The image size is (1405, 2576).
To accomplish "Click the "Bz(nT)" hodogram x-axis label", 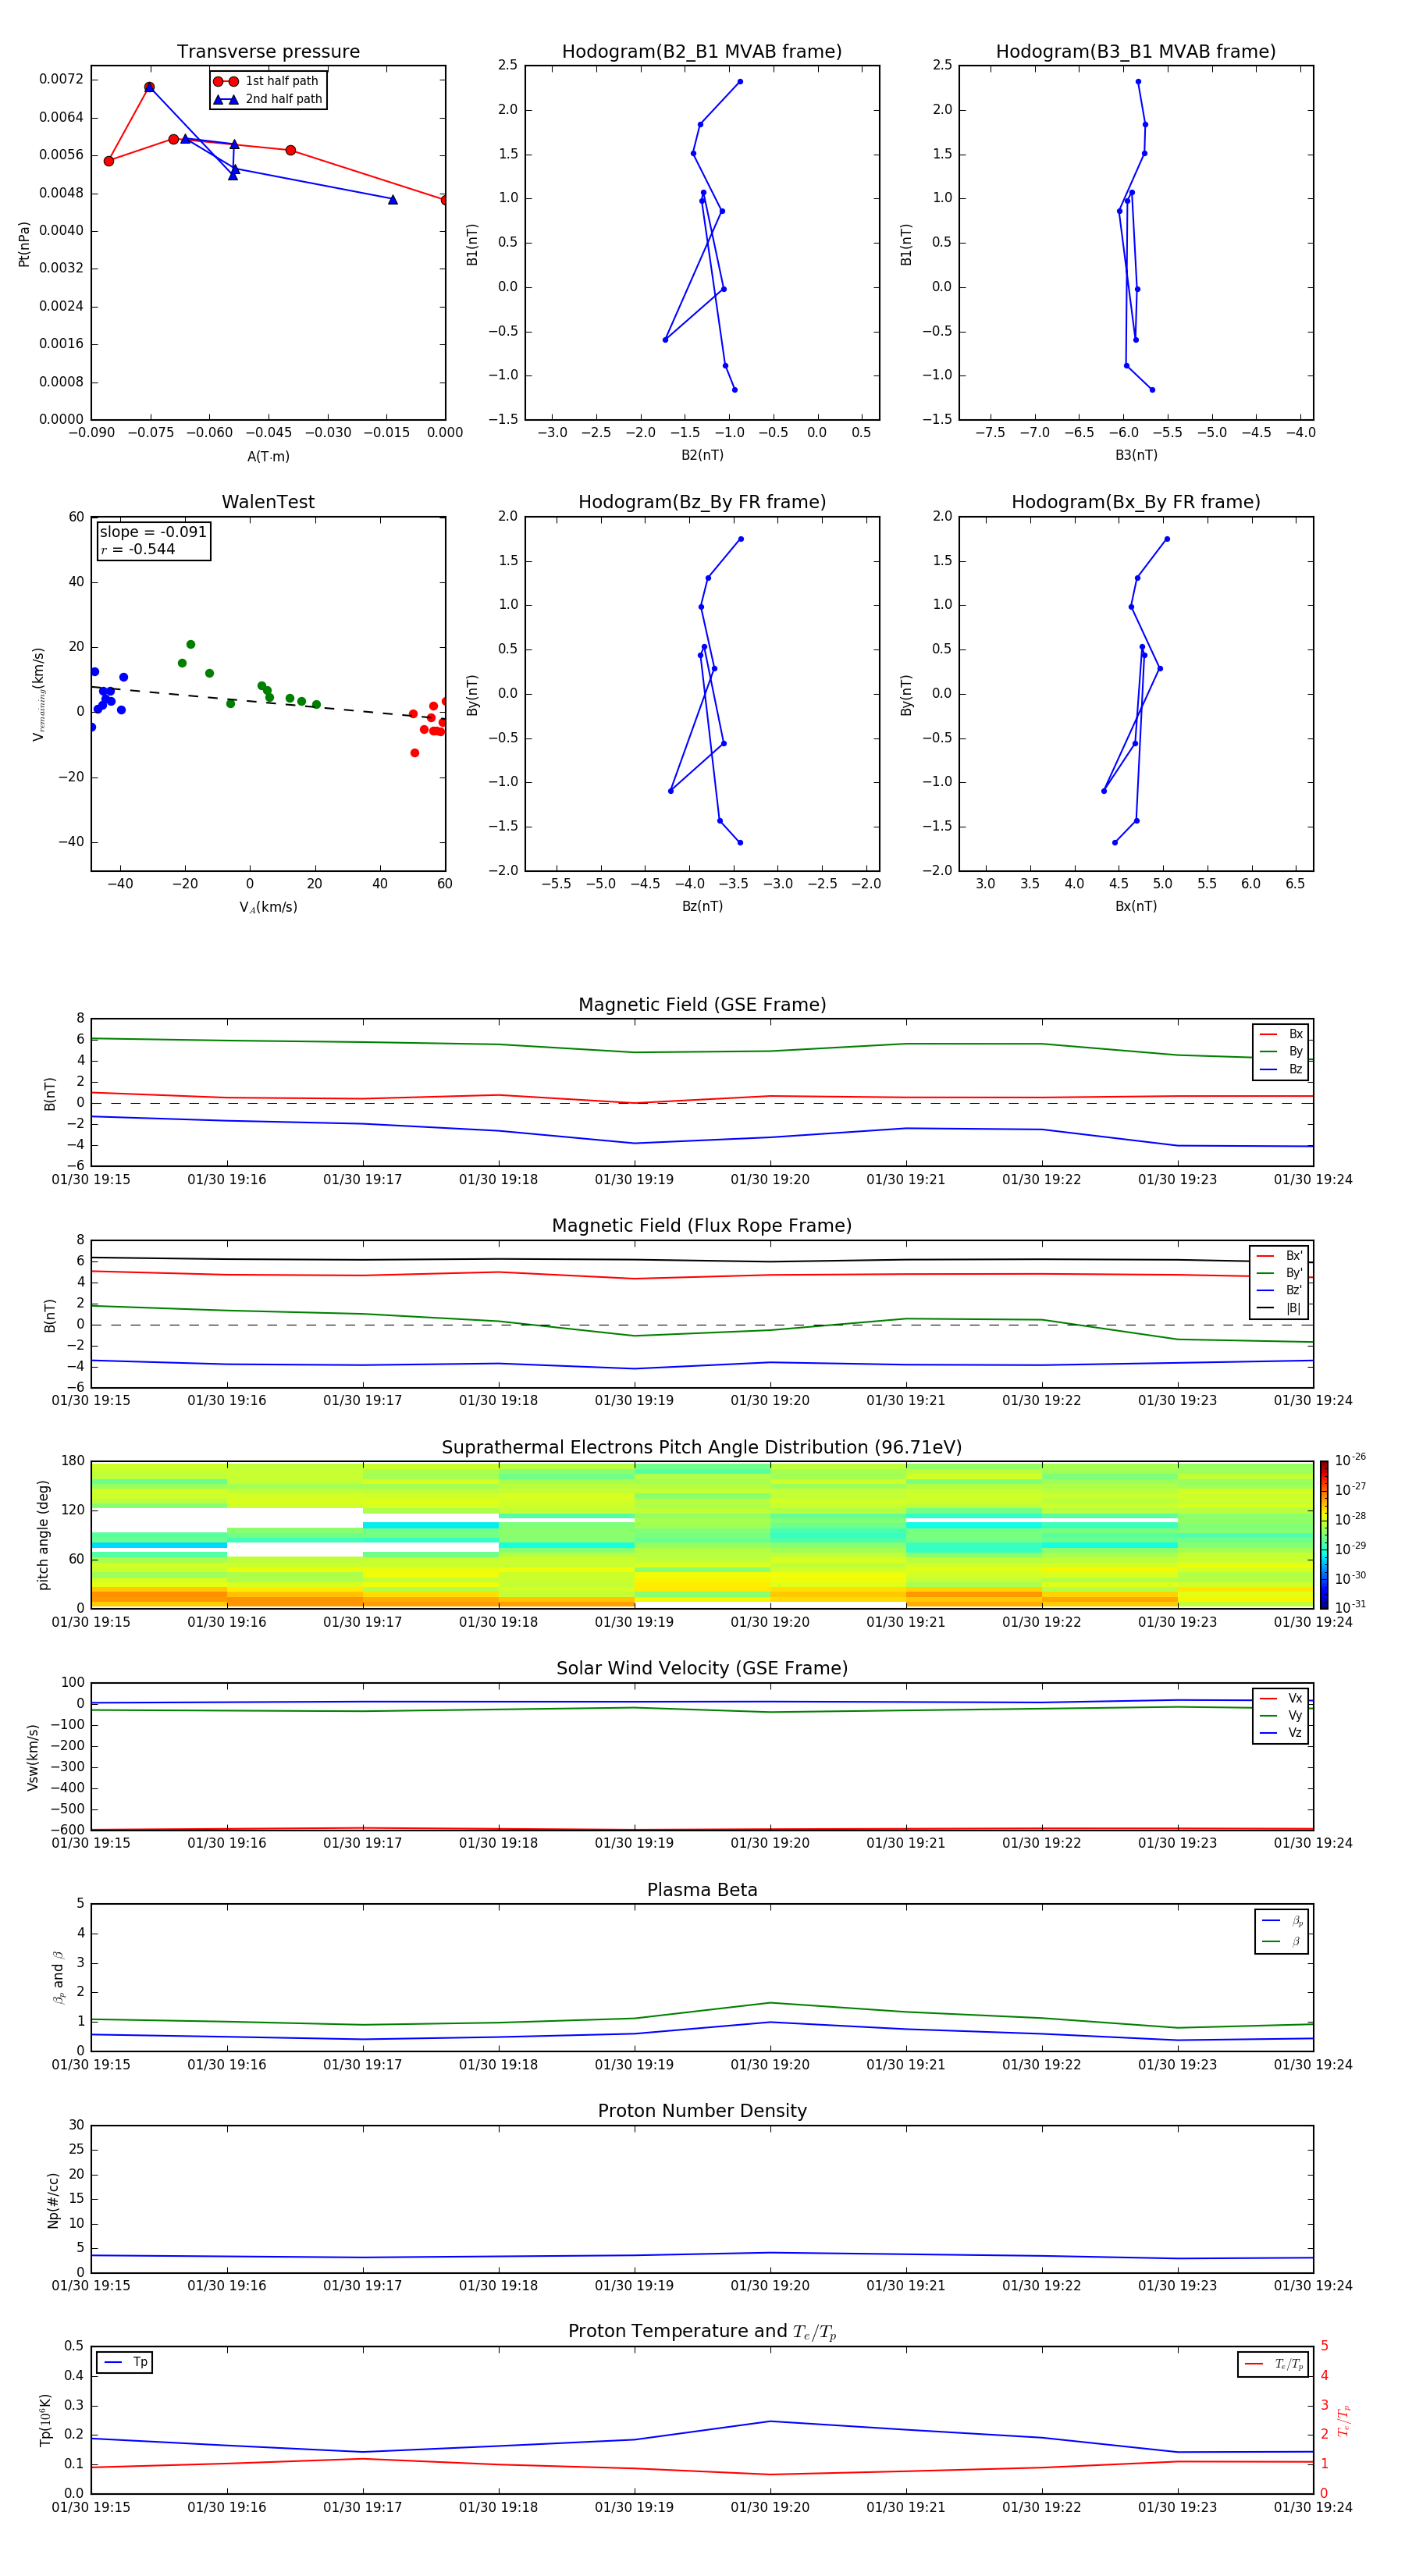I will (702, 906).
